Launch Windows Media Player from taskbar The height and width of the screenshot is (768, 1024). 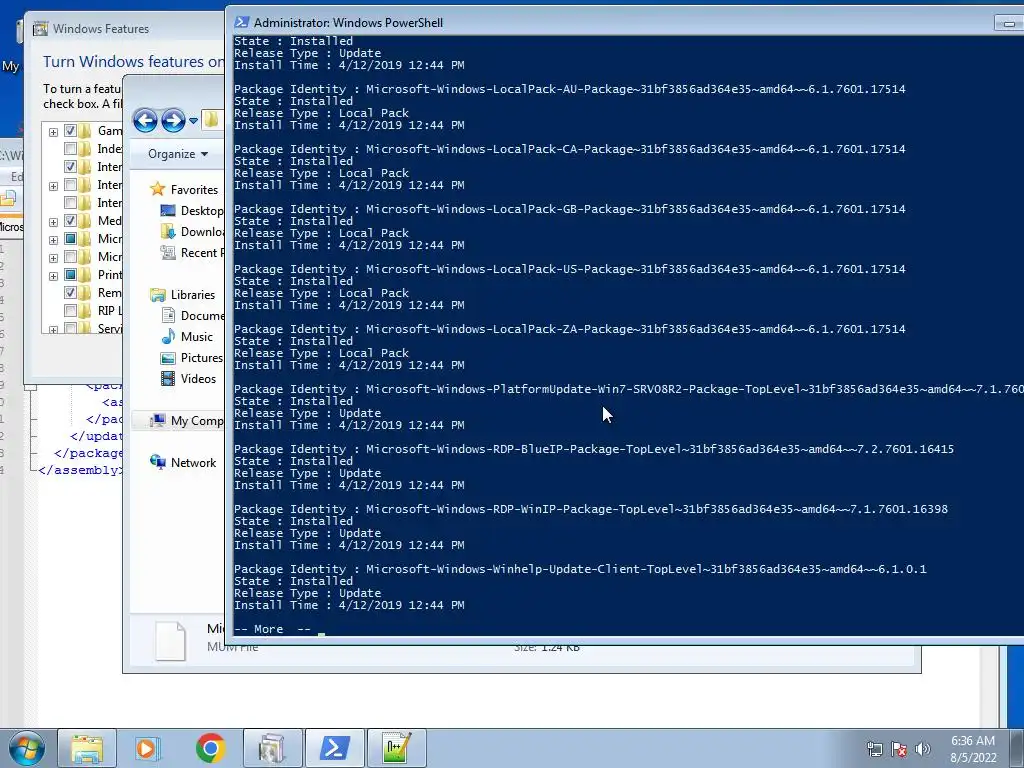pos(148,748)
